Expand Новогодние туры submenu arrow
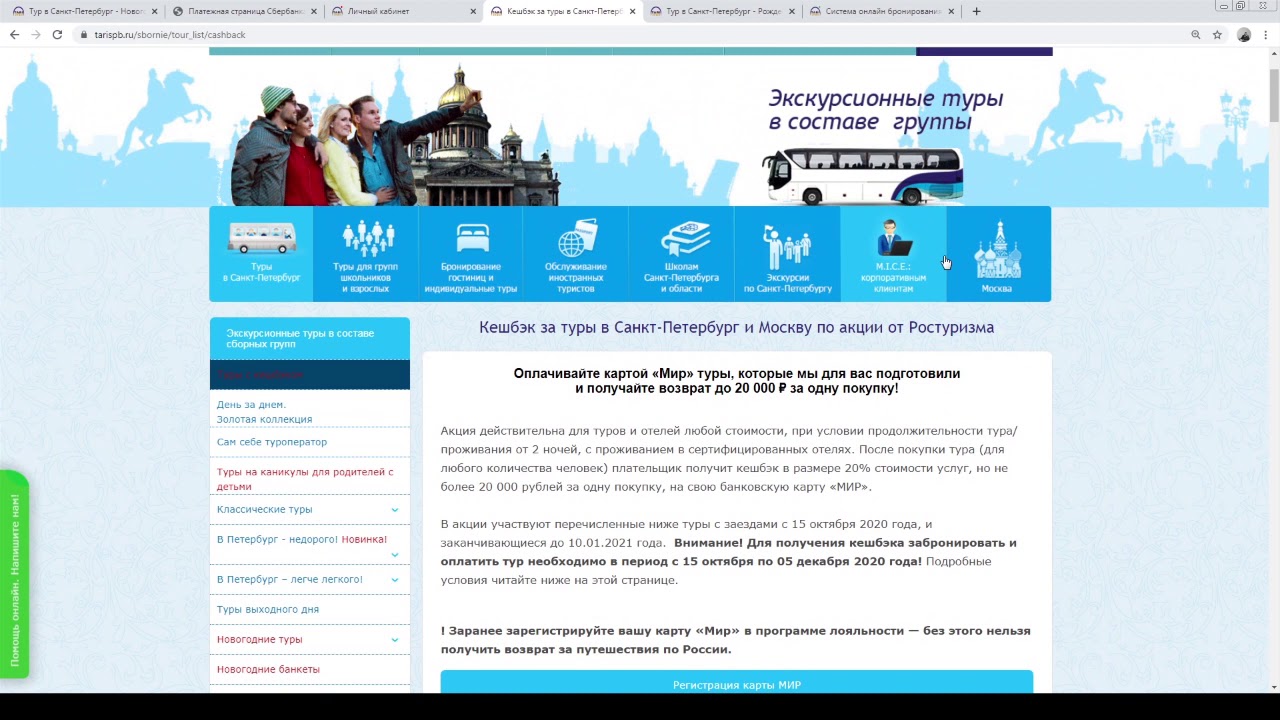 pyautogui.click(x=394, y=639)
